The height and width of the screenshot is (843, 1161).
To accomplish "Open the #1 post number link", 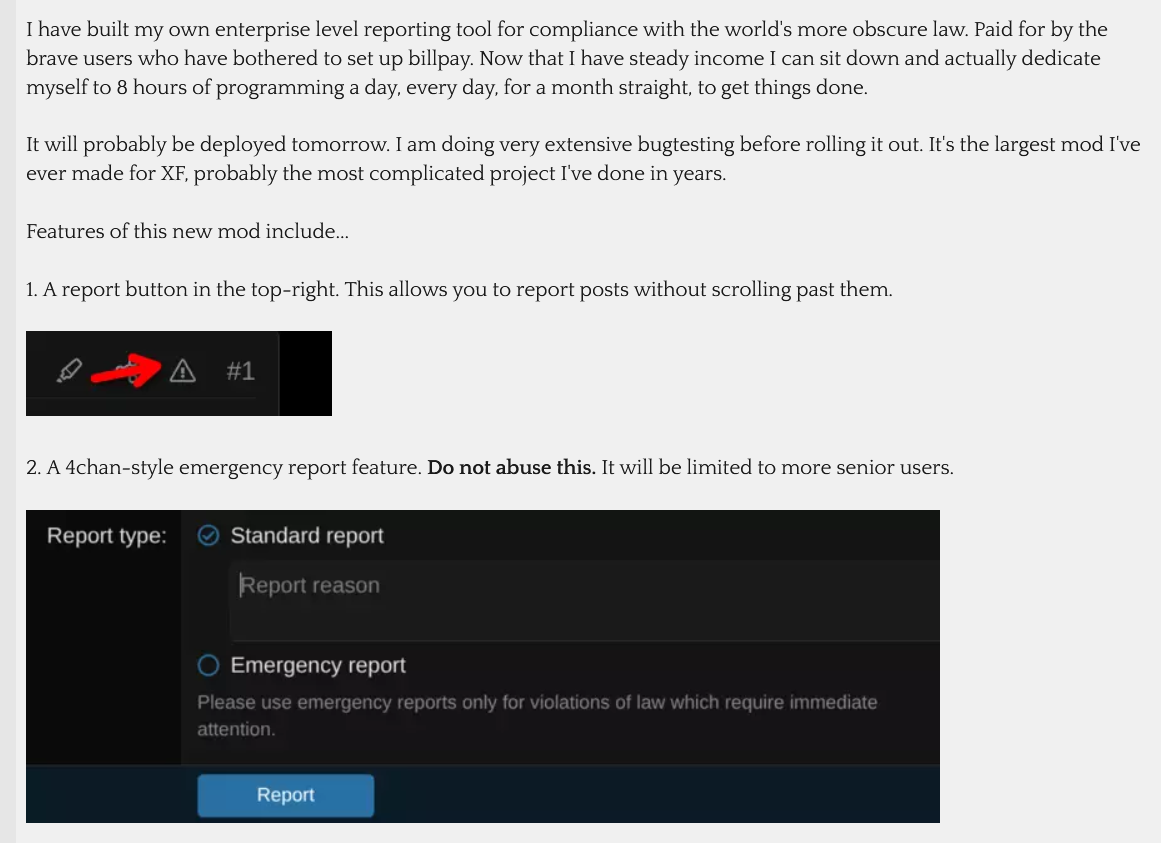I will click(x=240, y=372).
